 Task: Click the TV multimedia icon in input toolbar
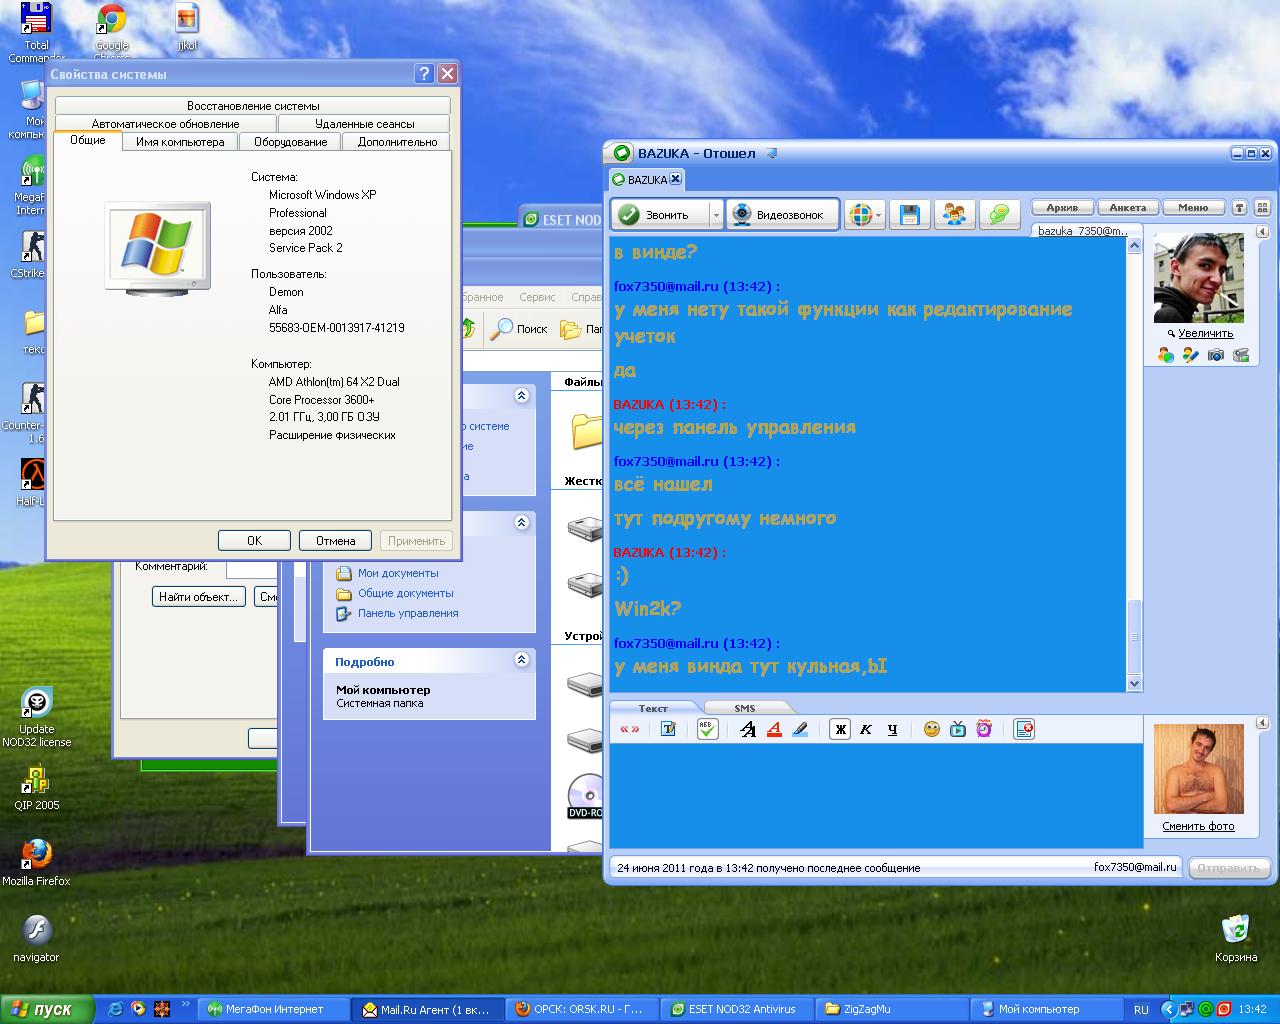pos(958,729)
